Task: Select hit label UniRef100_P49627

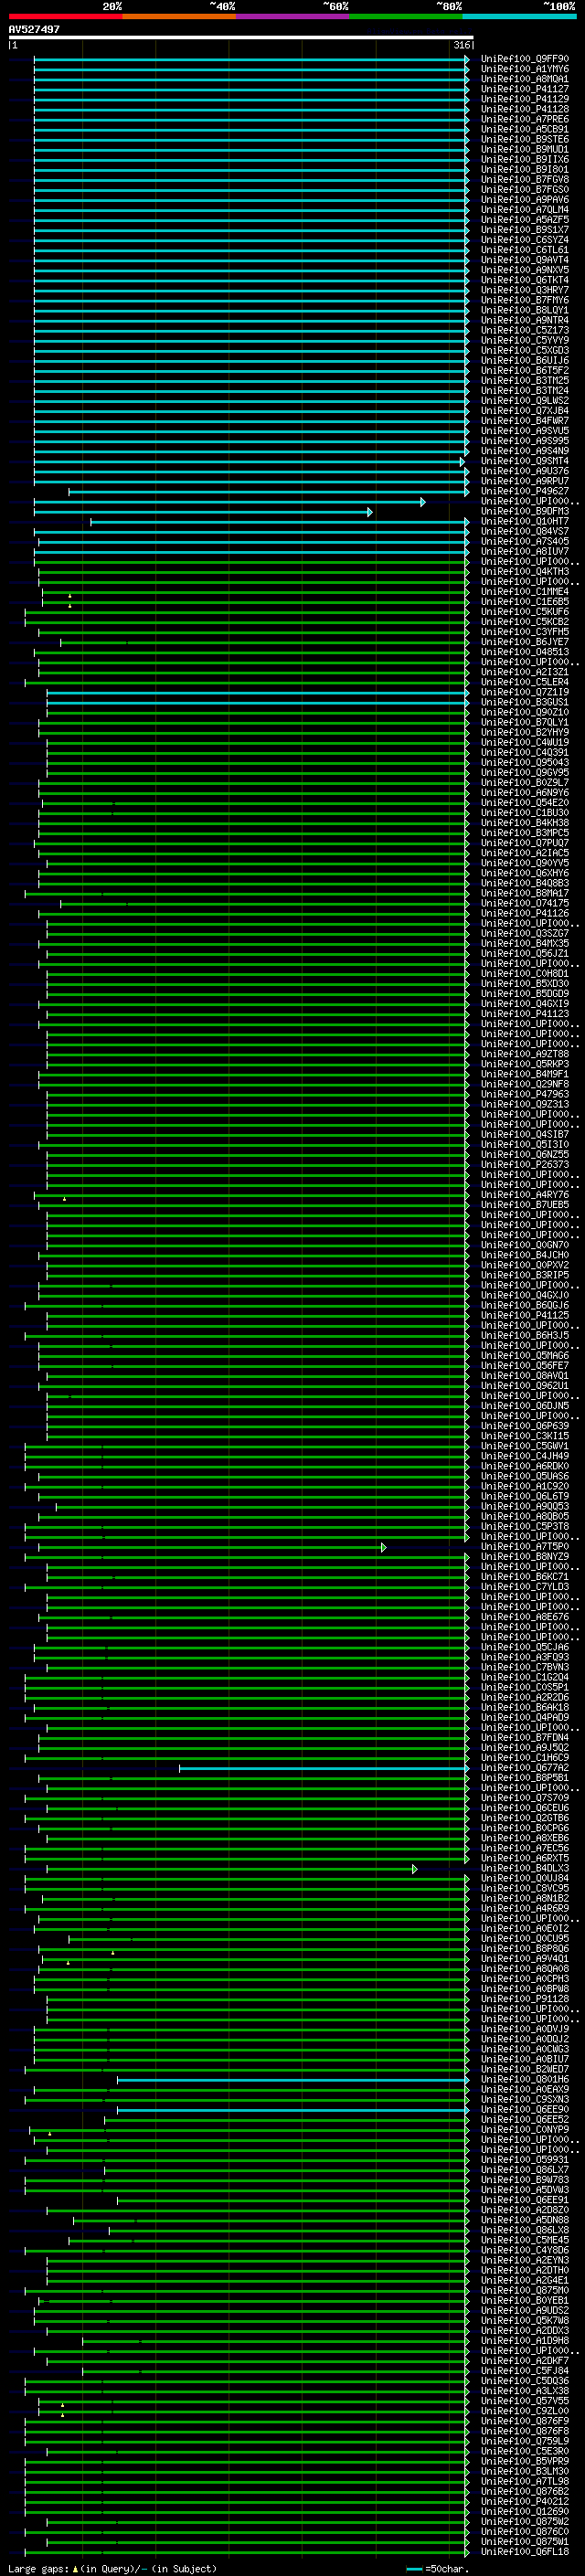Action: pyautogui.click(x=524, y=491)
